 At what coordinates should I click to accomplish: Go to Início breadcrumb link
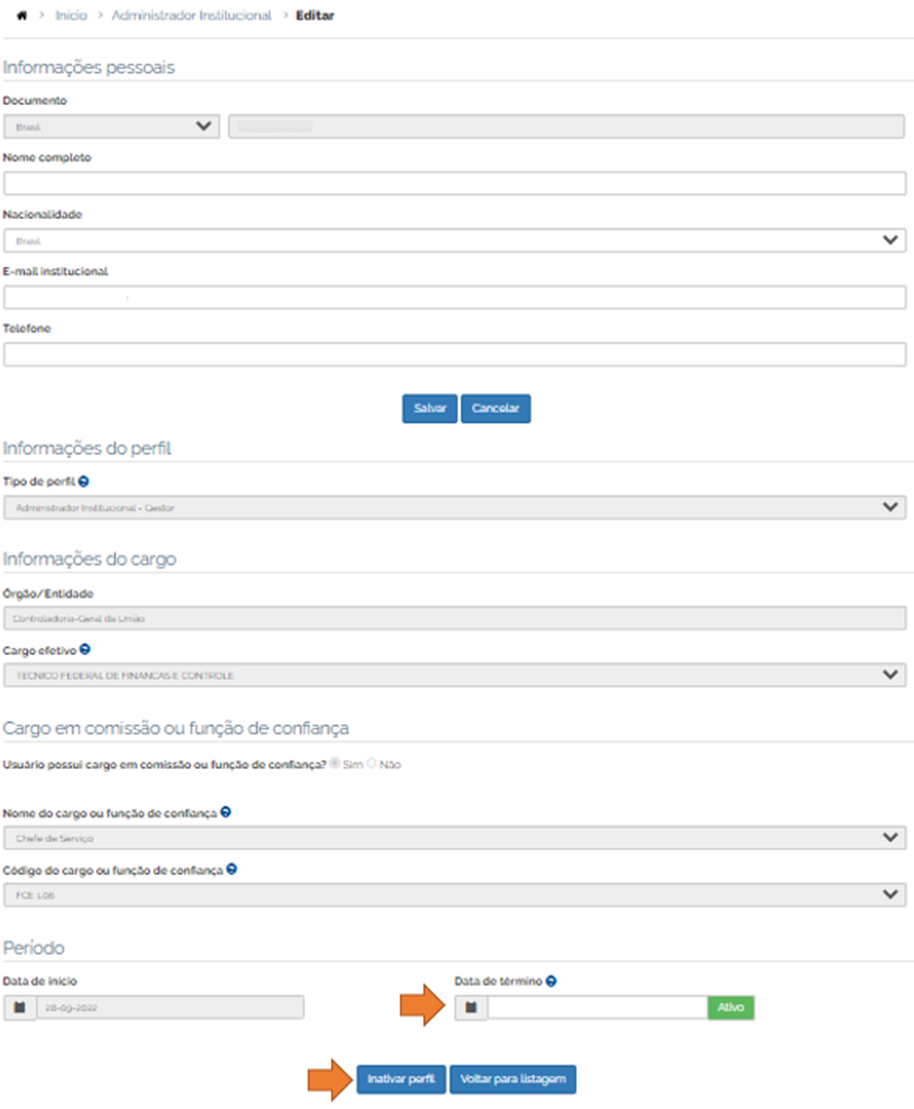coord(72,17)
